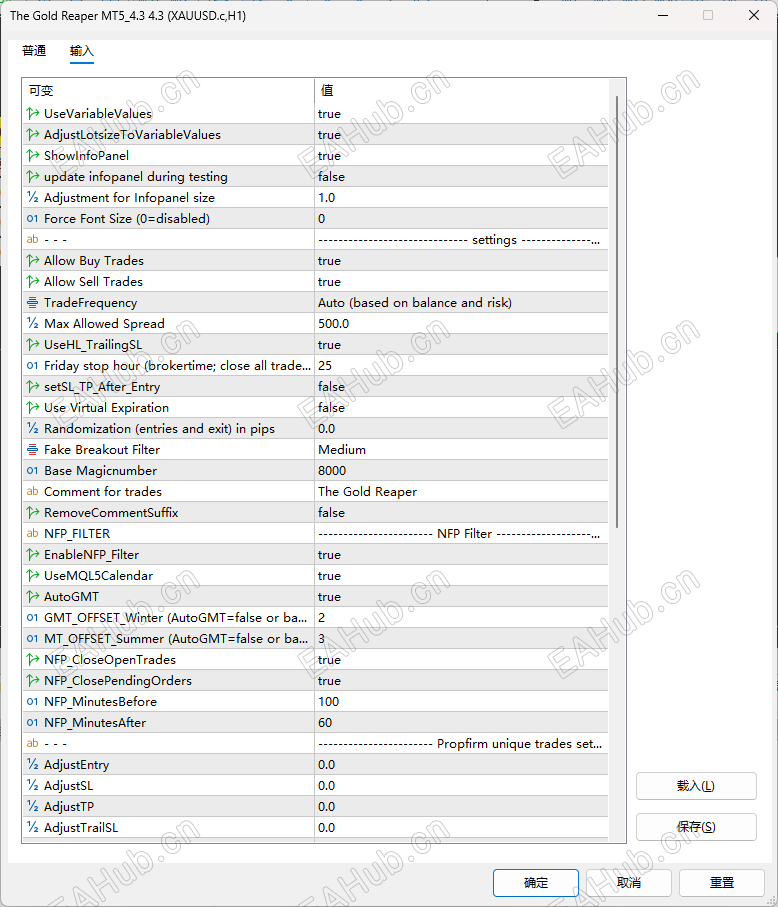Click the string icon beside Comment for trades
This screenshot has height=907, width=778.
(x=32, y=492)
